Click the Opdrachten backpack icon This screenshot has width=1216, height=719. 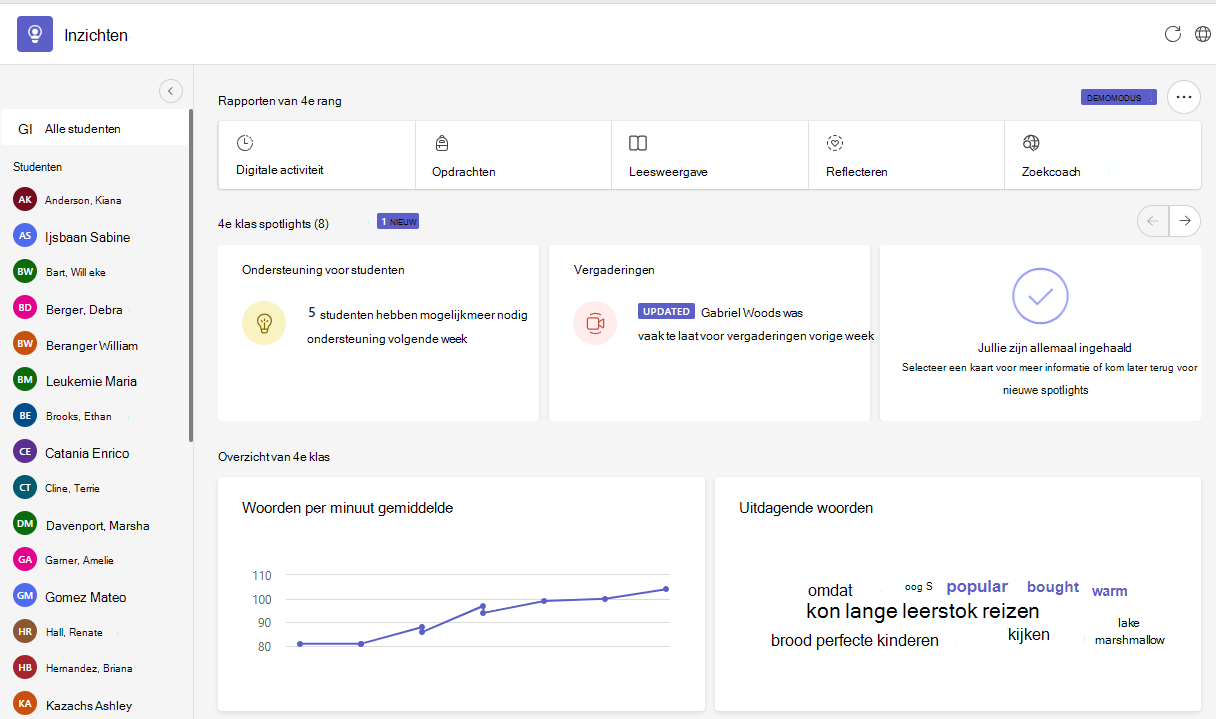point(441,143)
